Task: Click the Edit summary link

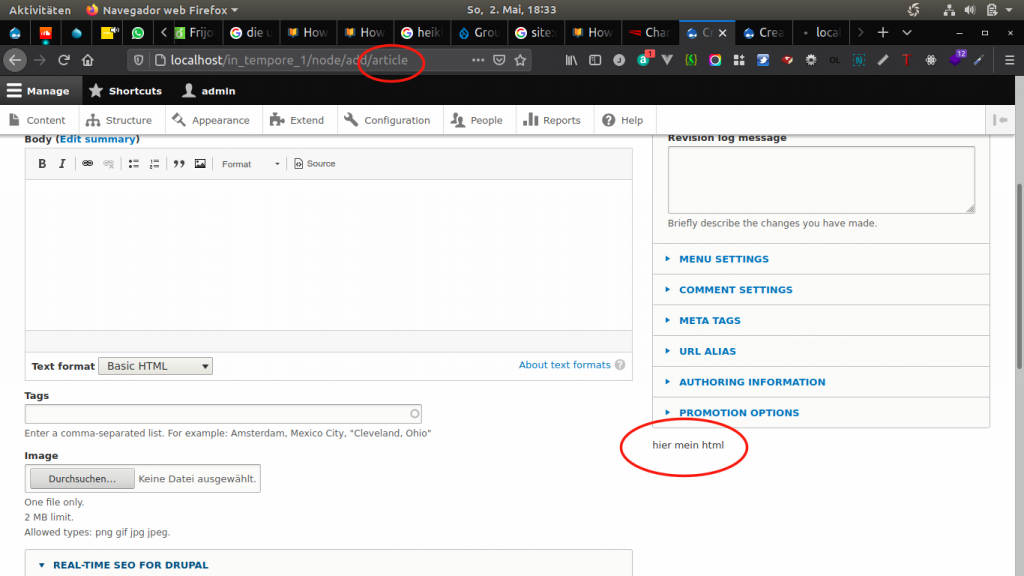Action: pos(97,139)
